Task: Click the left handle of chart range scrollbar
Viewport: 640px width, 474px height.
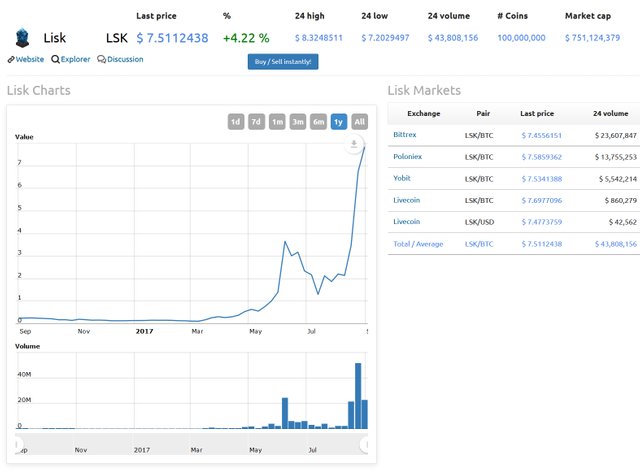Action: 18,444
